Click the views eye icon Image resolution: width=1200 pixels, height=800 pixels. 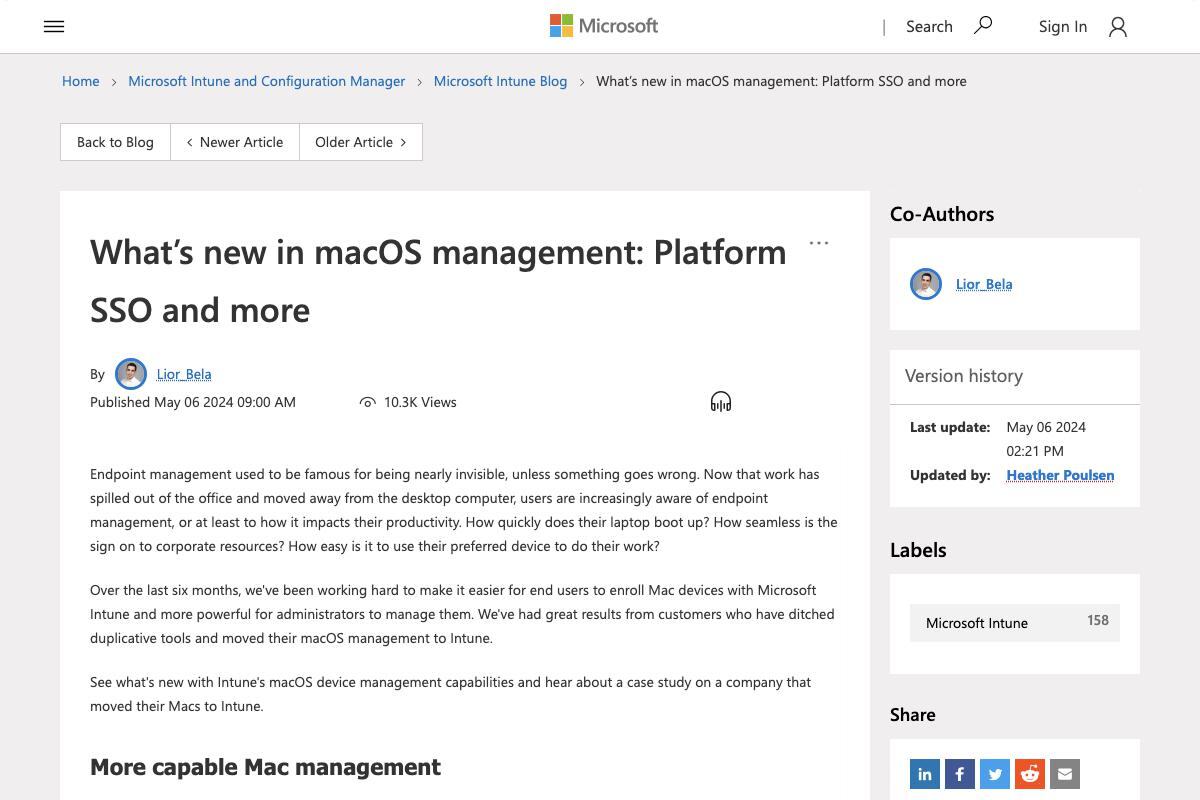368,402
